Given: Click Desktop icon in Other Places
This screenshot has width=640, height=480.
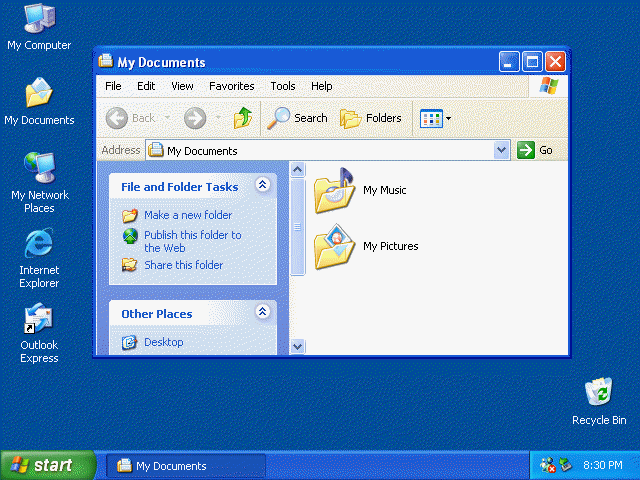Looking at the screenshot, I should pos(129,342).
